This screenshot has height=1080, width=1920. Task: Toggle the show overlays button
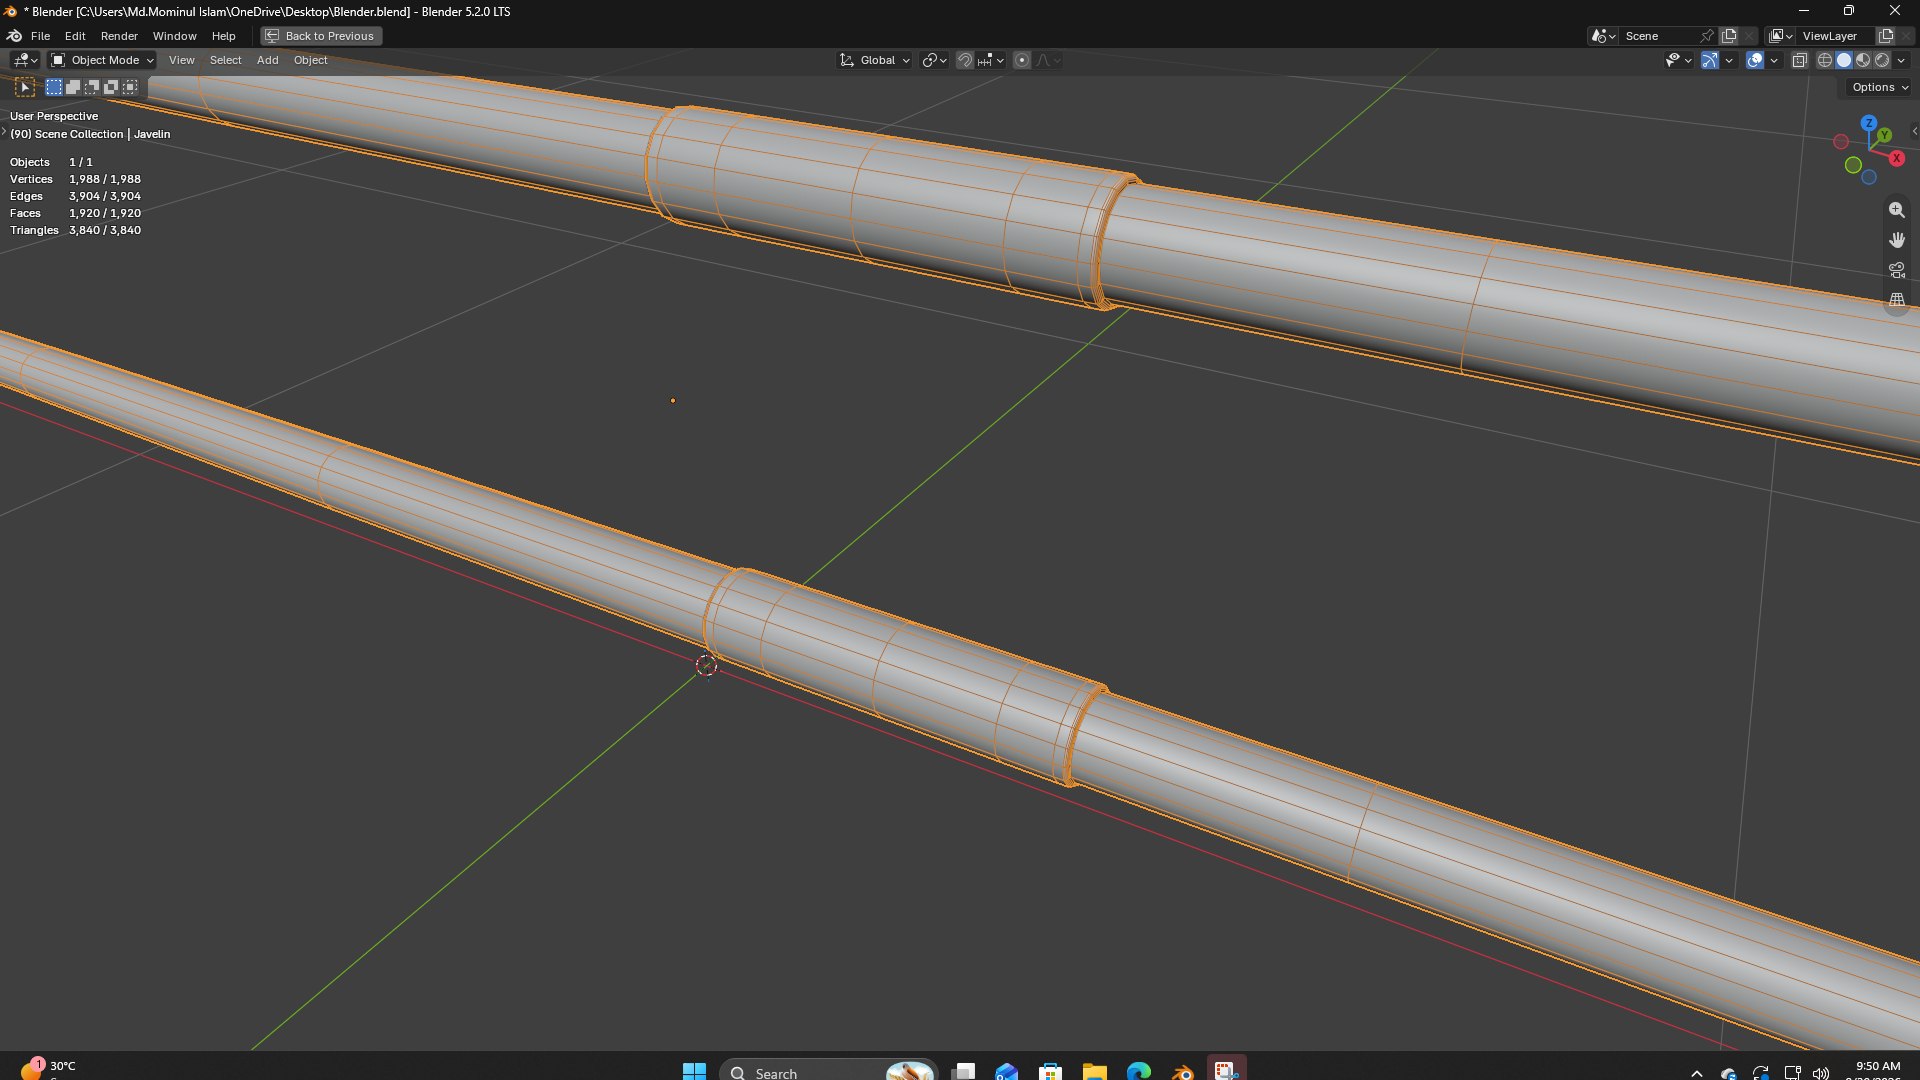[1755, 60]
